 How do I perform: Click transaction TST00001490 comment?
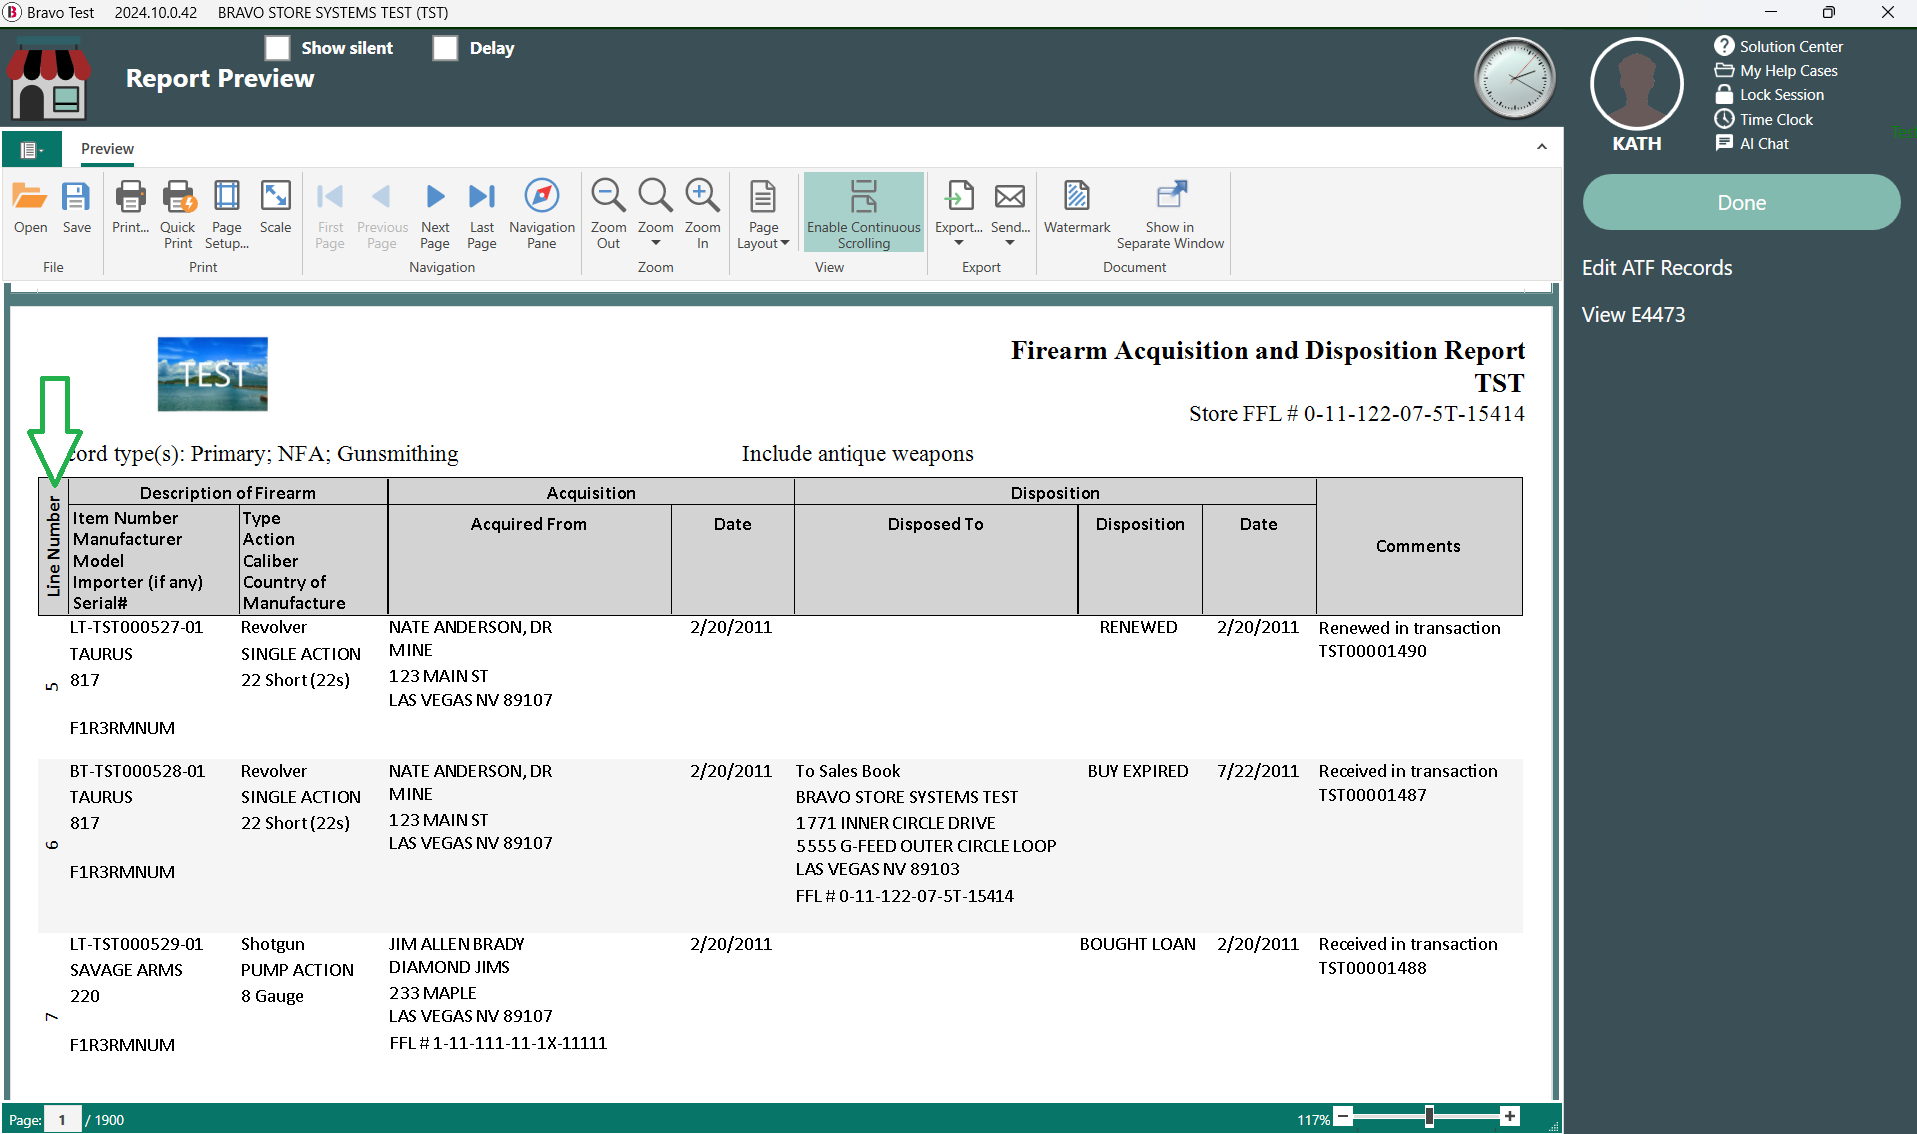(1372, 651)
